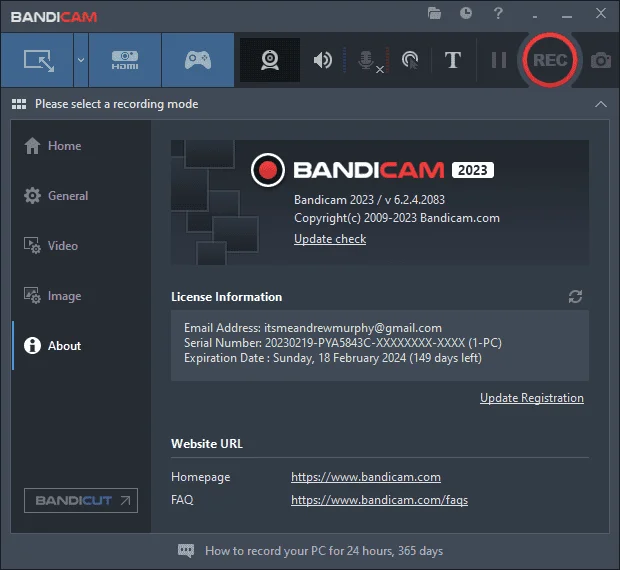Click the Expiration Date text line
Image resolution: width=620 pixels, height=570 pixels.
[x=333, y=358]
